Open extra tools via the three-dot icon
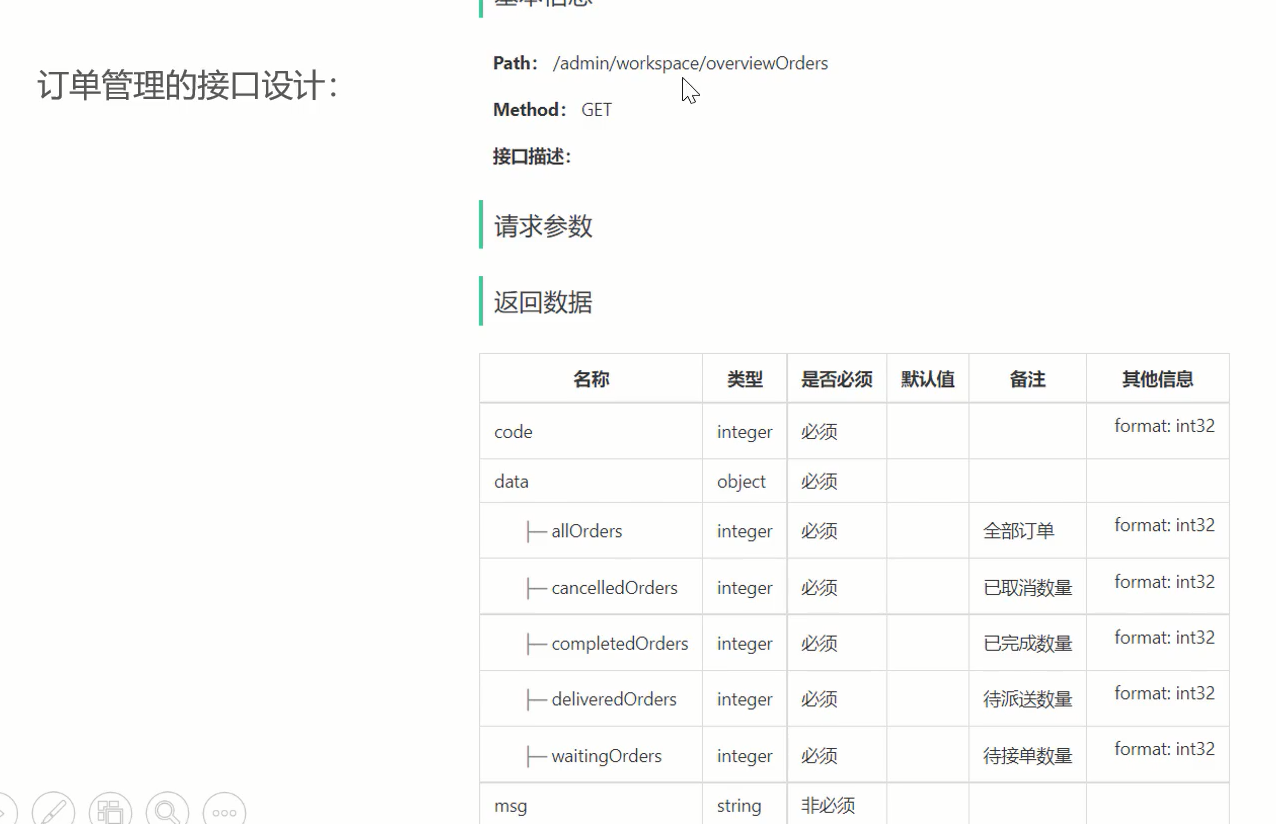Image resolution: width=1276 pixels, height=824 pixels. (224, 809)
